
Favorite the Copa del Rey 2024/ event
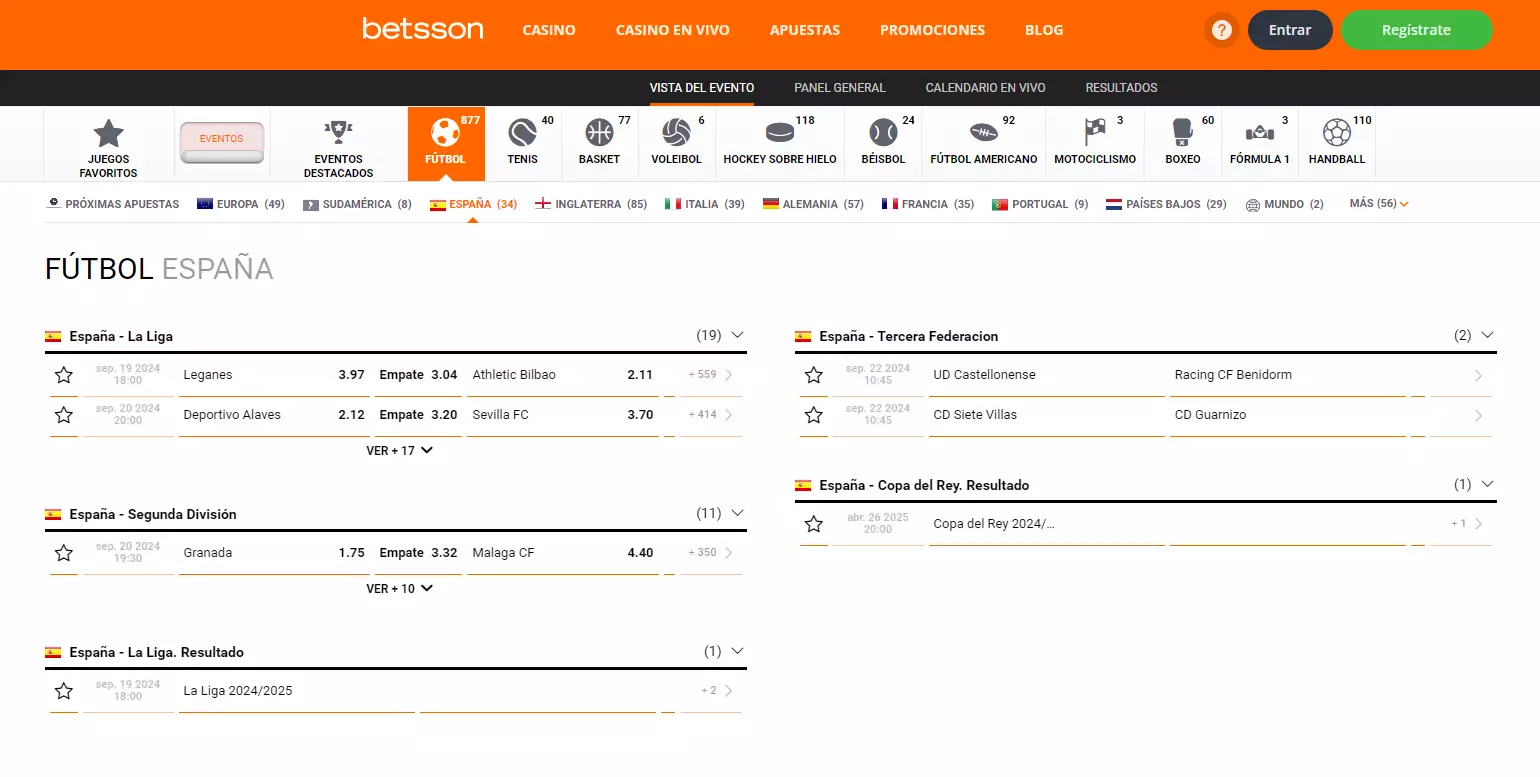(x=814, y=524)
